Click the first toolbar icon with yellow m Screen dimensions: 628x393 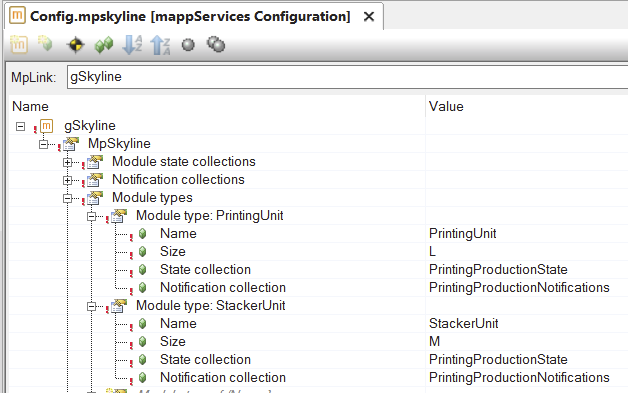(x=18, y=44)
